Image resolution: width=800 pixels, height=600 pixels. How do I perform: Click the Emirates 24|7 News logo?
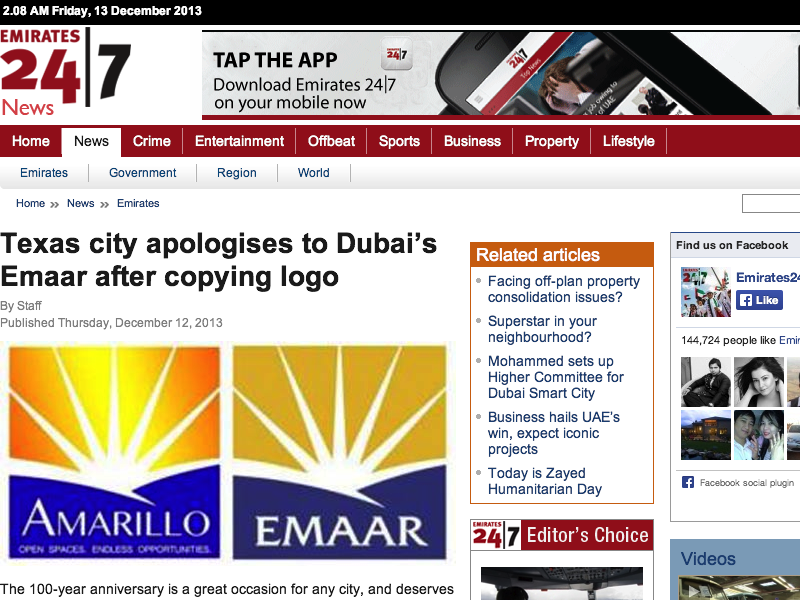65,72
